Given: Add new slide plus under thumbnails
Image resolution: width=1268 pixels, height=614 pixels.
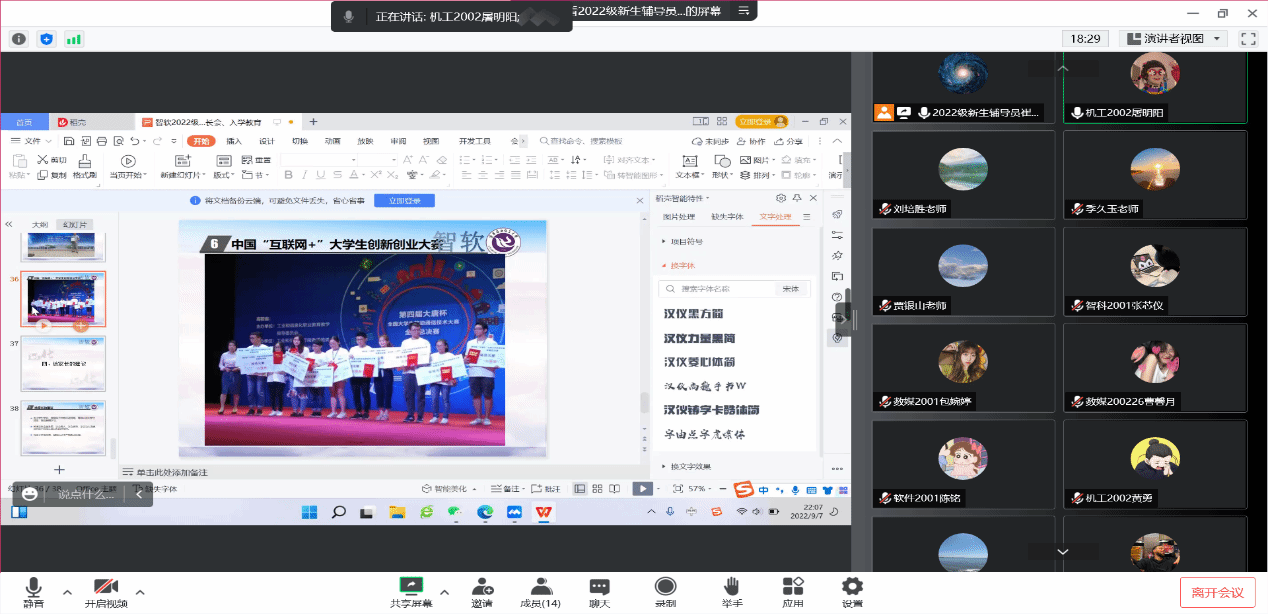Looking at the screenshot, I should pos(59,469).
